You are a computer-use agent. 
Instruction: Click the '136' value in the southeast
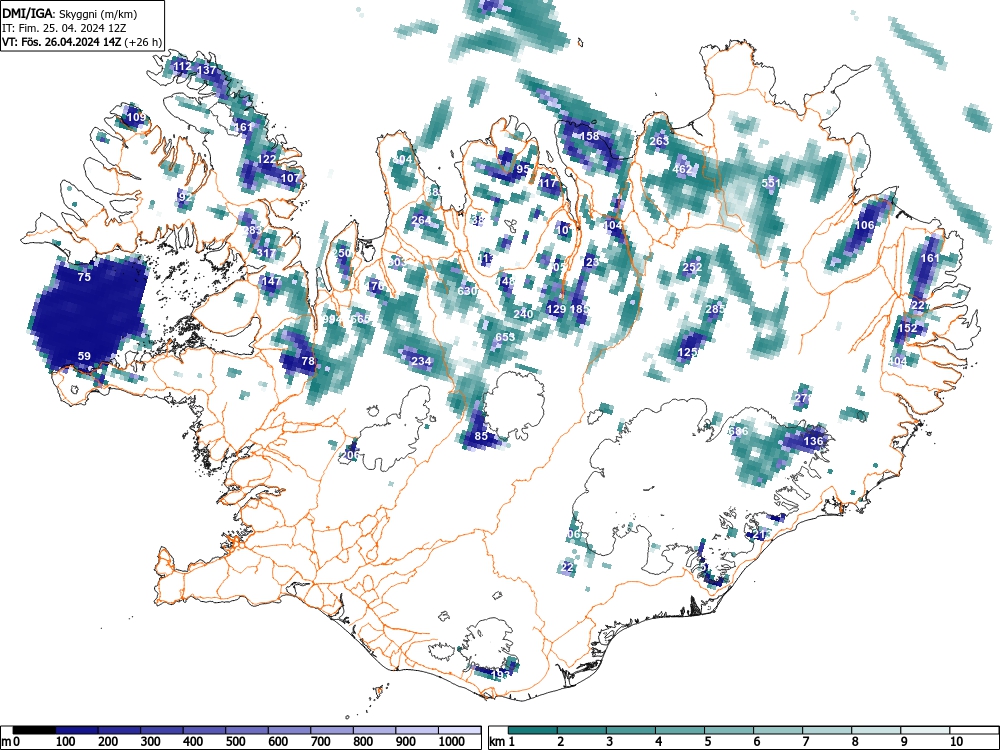(814, 441)
